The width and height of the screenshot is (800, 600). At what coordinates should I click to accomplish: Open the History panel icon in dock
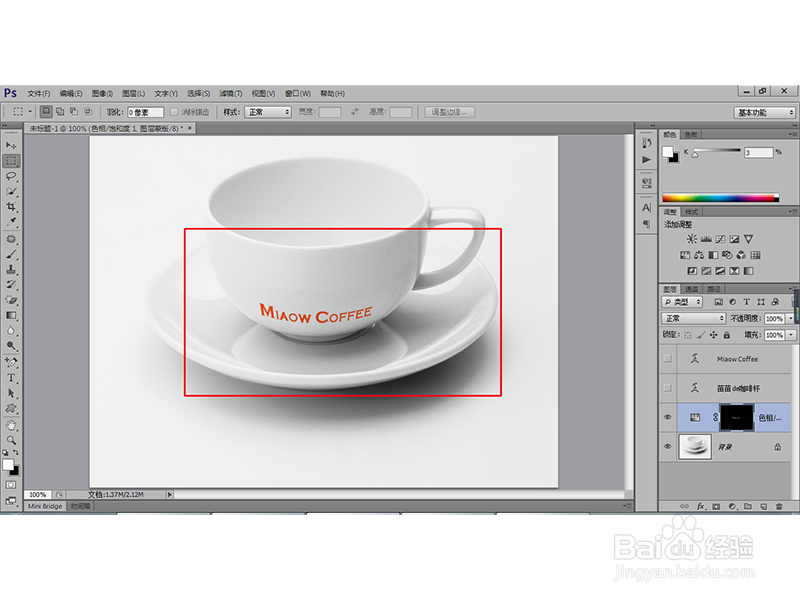tap(646, 143)
